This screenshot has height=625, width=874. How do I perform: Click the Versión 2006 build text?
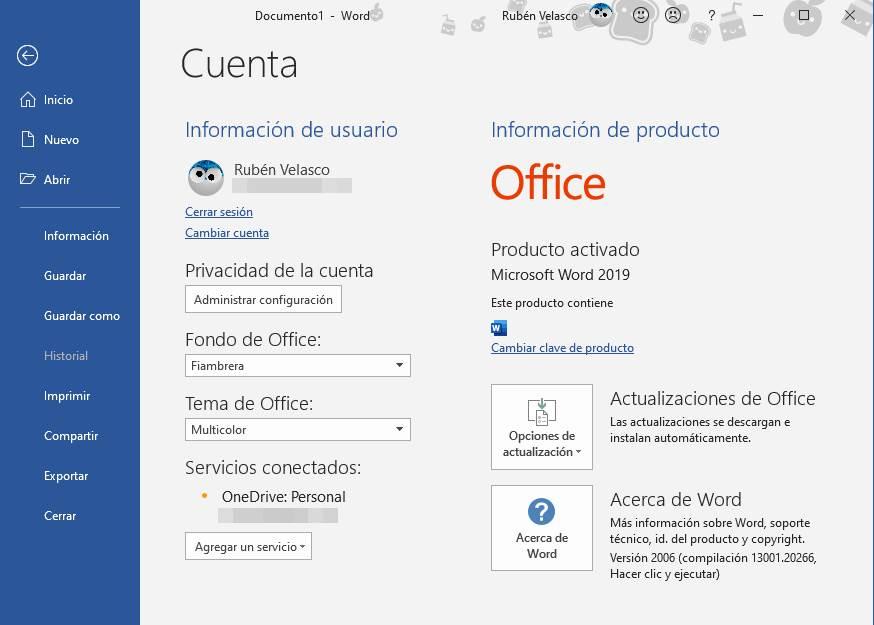[x=713, y=566]
